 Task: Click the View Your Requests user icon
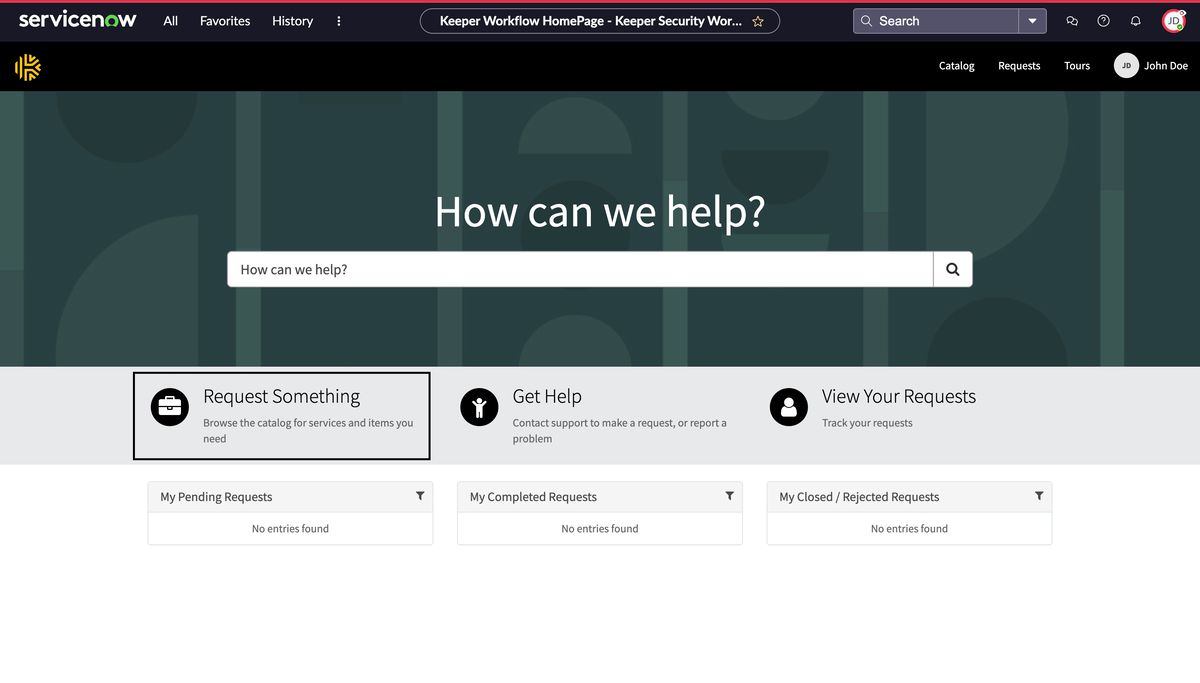tap(788, 407)
